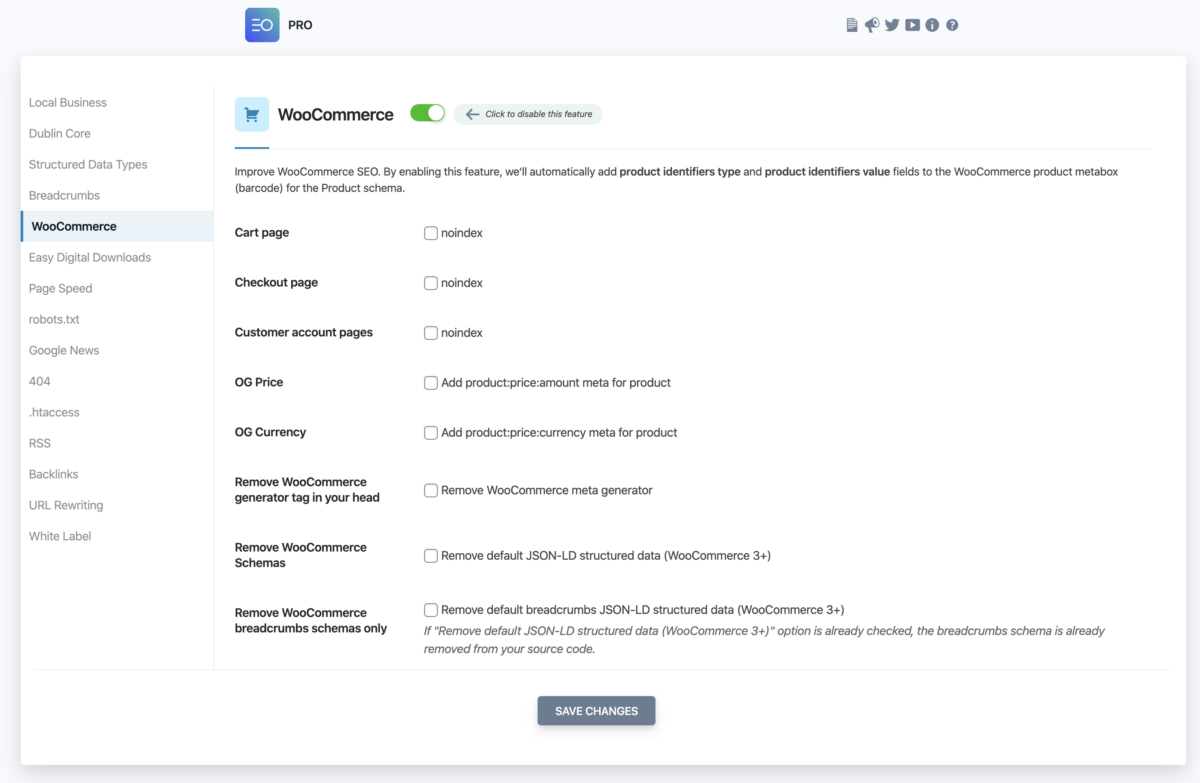The width and height of the screenshot is (1200, 783).
Task: Check noindex for Cart page
Action: 431,233
